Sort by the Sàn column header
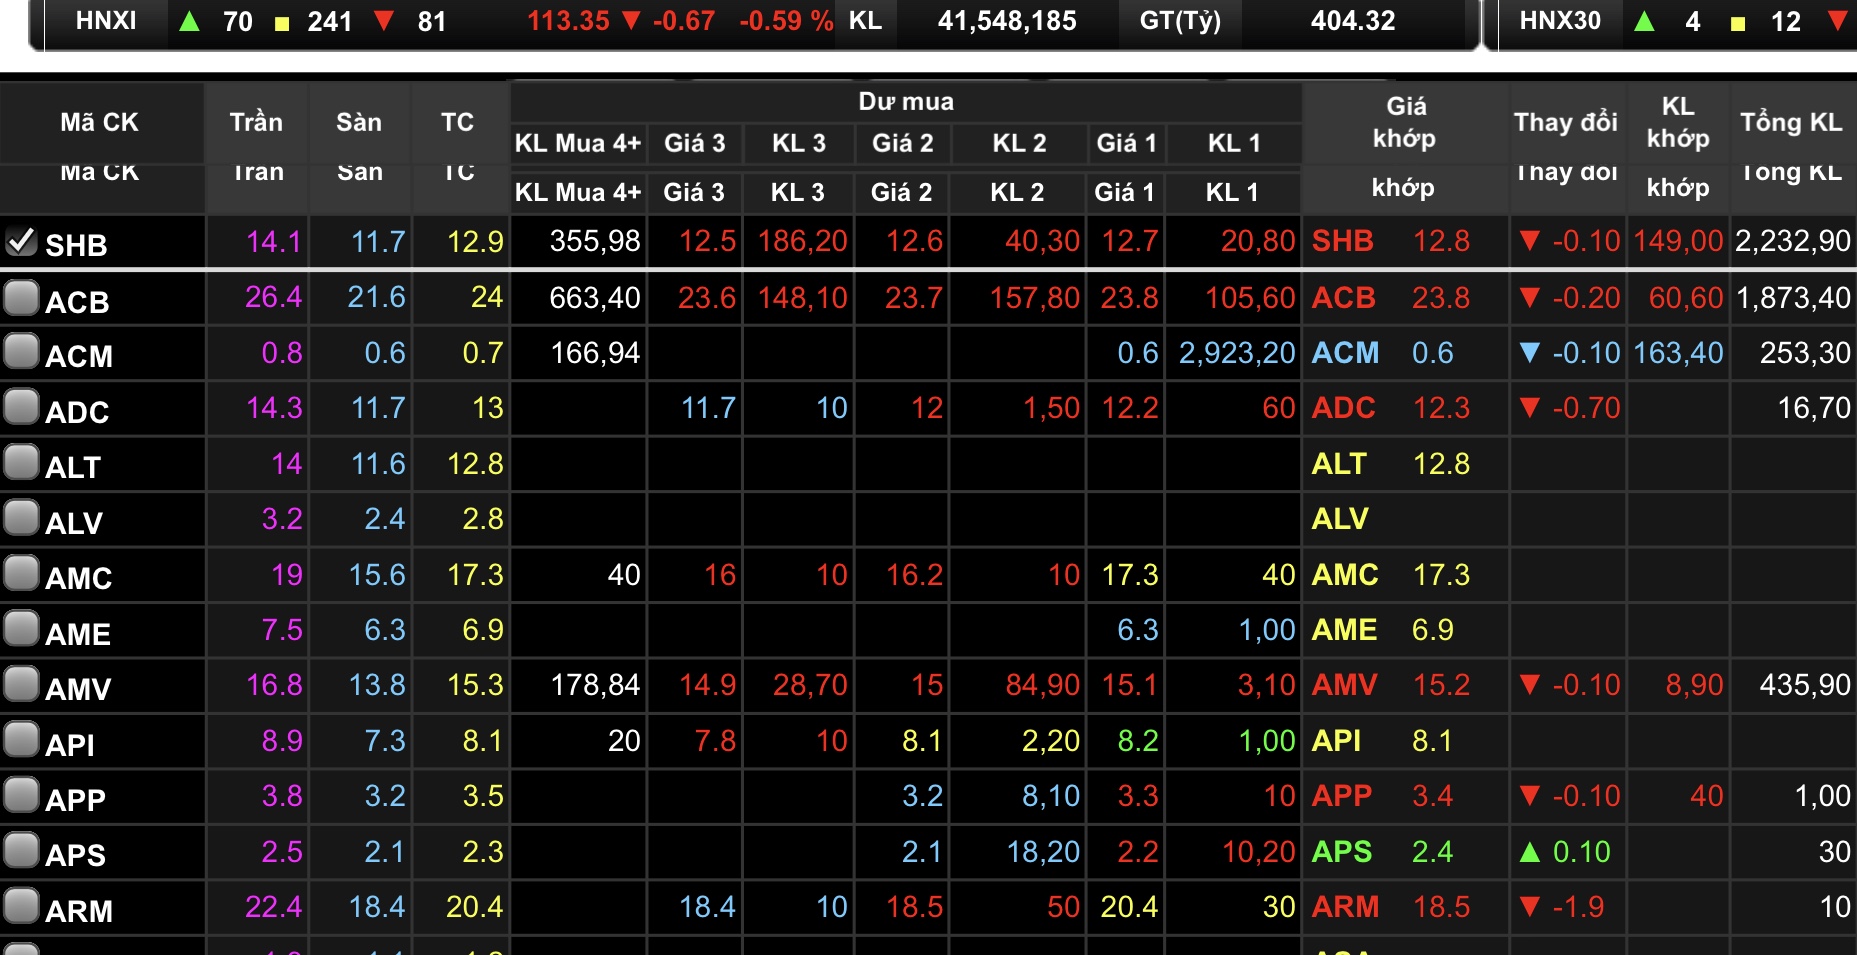Image resolution: width=1857 pixels, height=955 pixels. point(359,123)
